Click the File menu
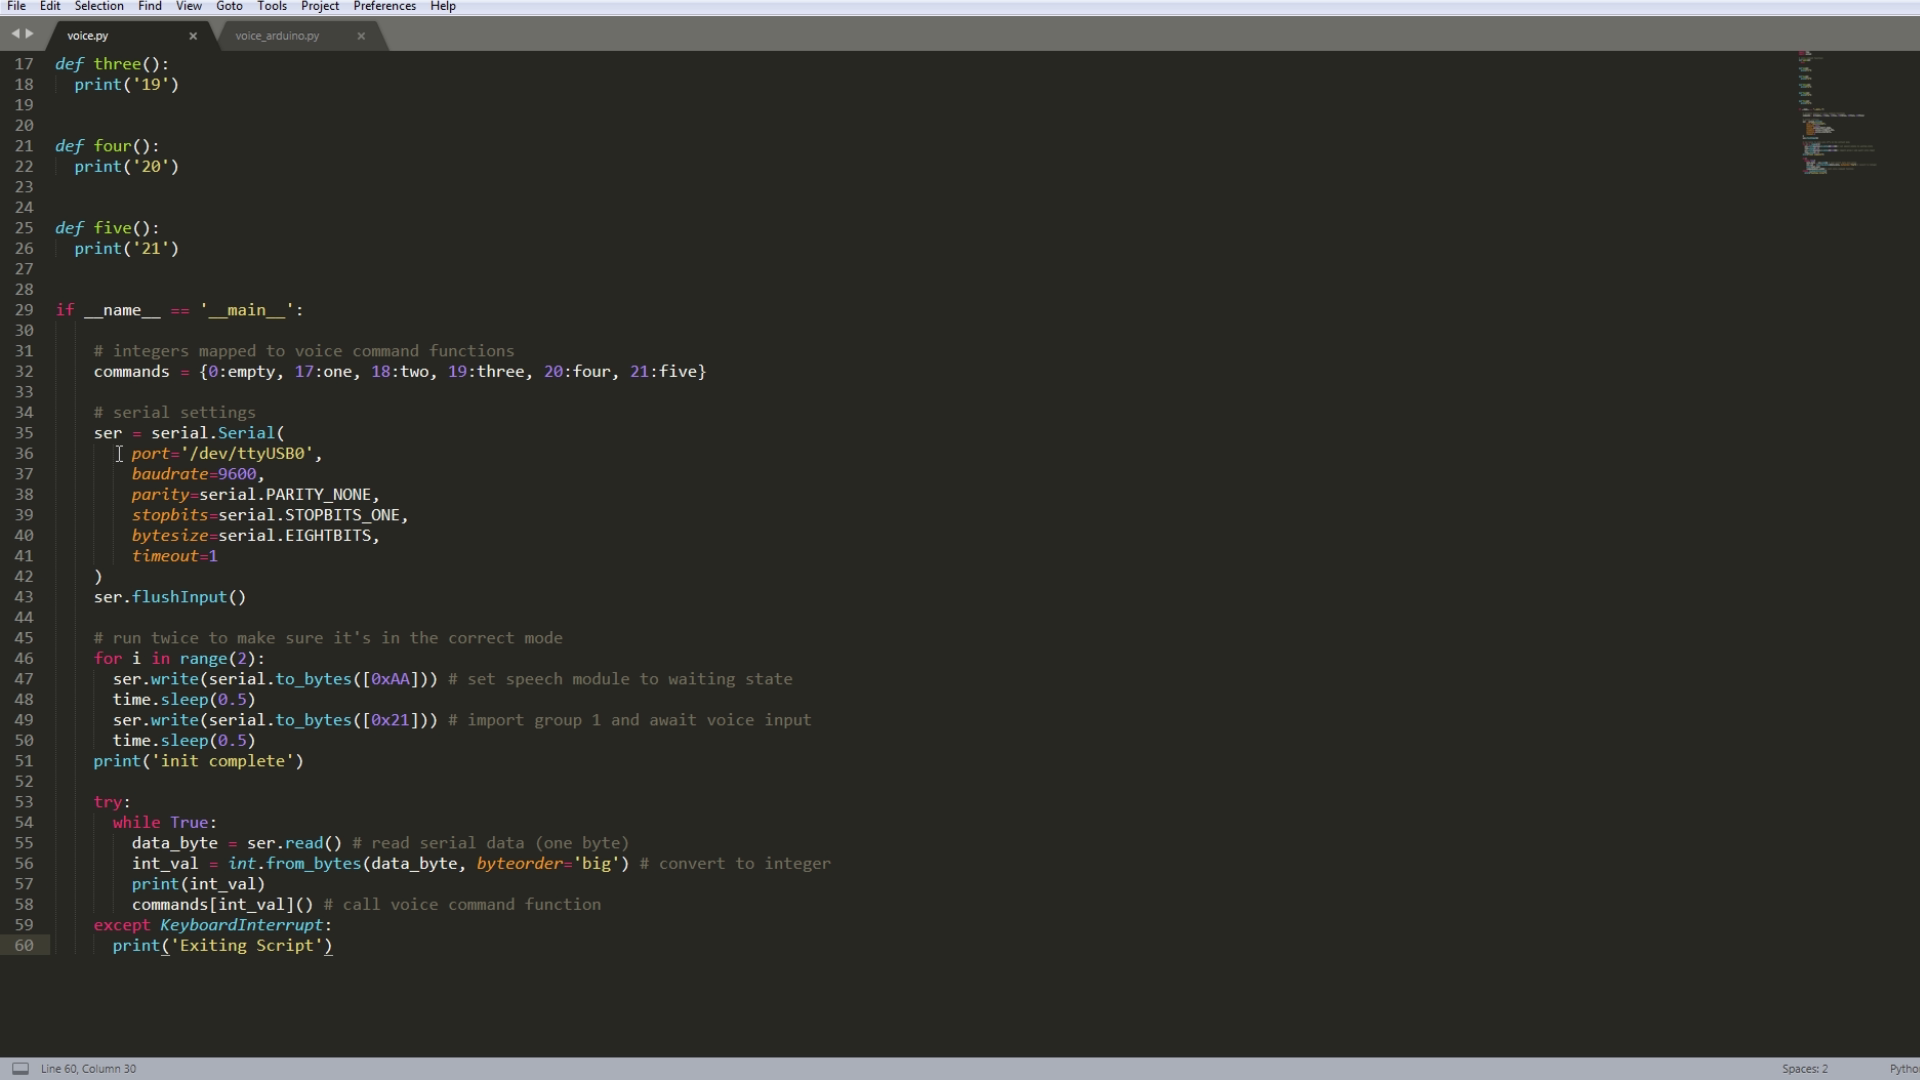Image resolution: width=1920 pixels, height=1080 pixels. tap(16, 5)
